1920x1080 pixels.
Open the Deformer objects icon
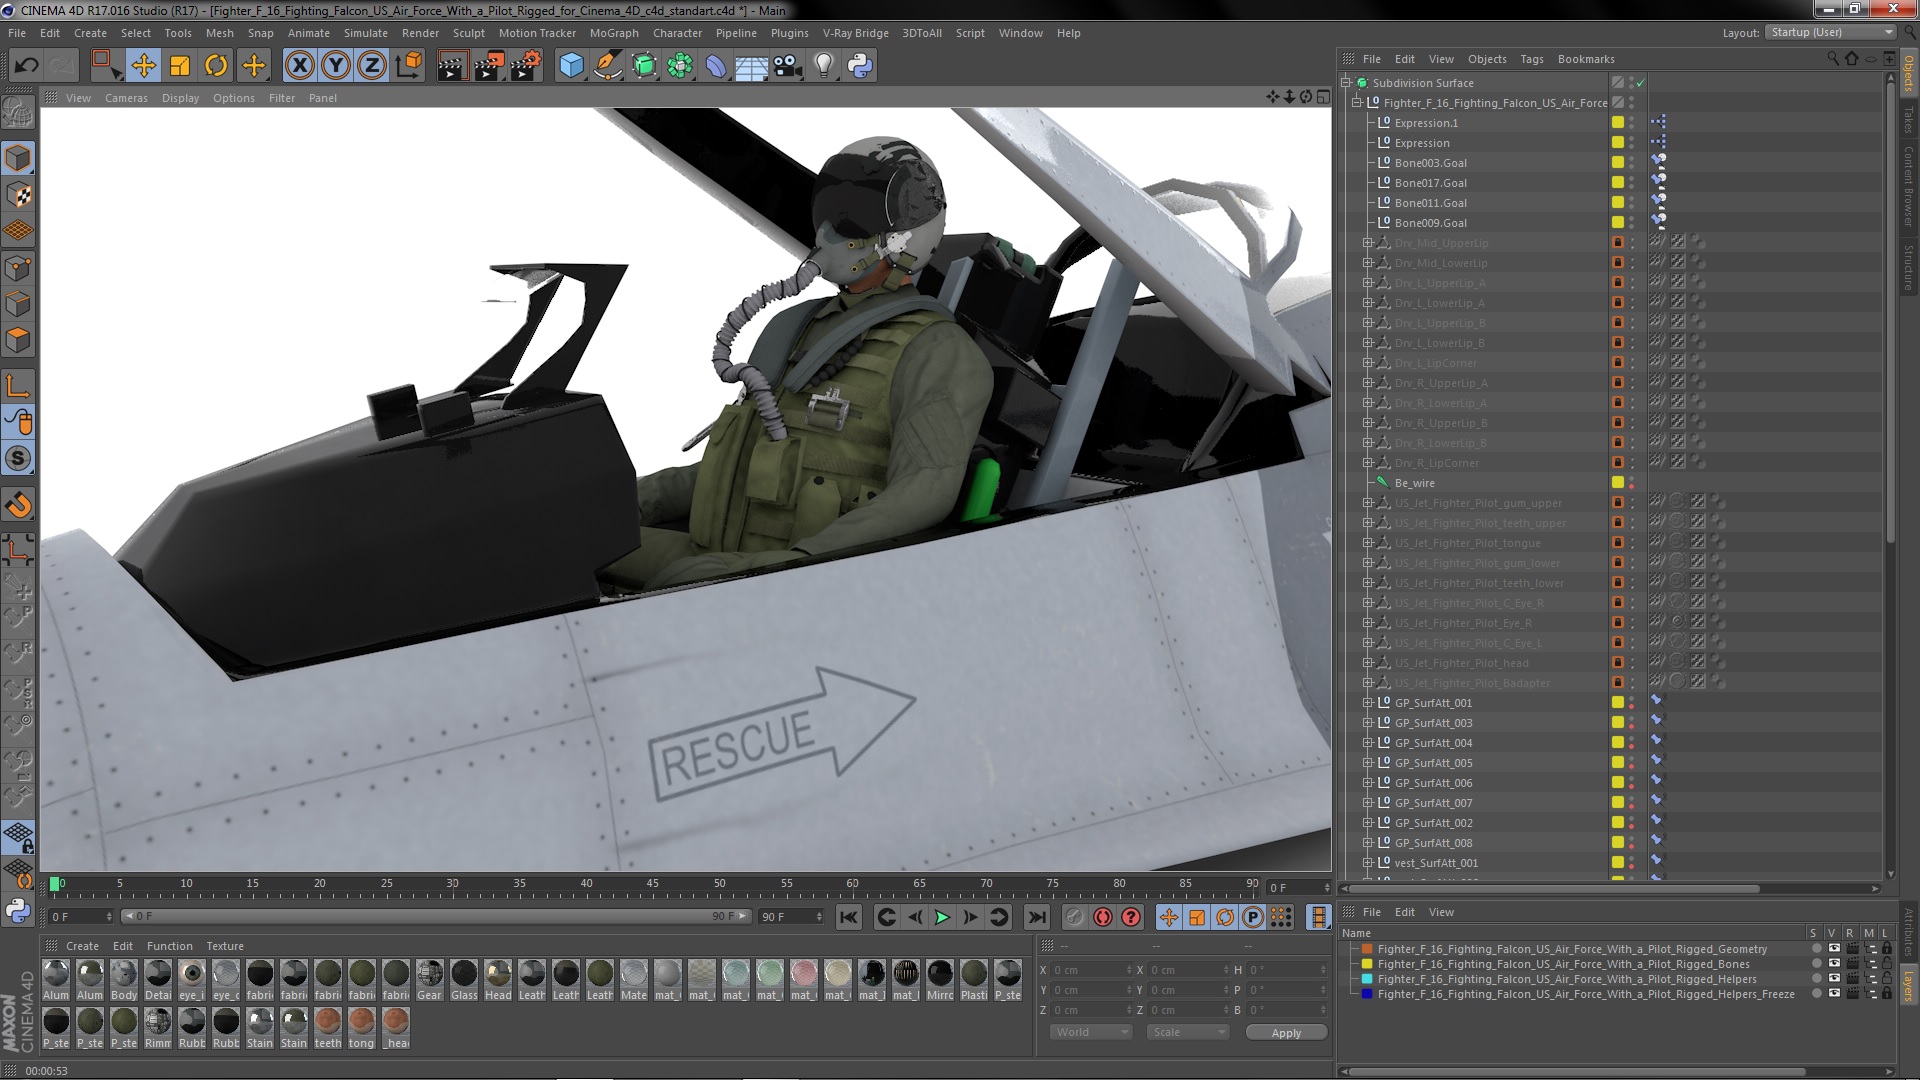[x=716, y=66]
